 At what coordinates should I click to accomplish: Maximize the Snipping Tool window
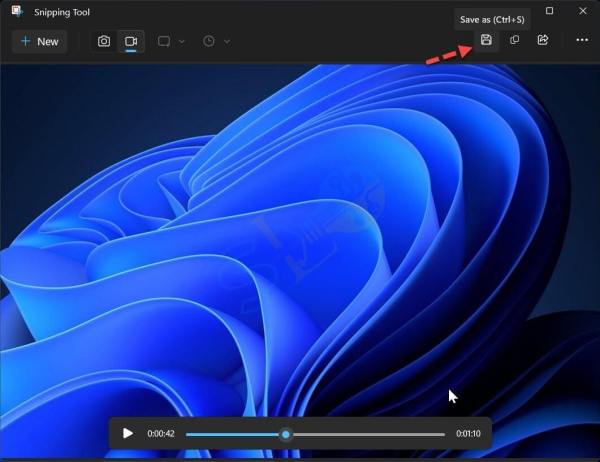coord(549,11)
